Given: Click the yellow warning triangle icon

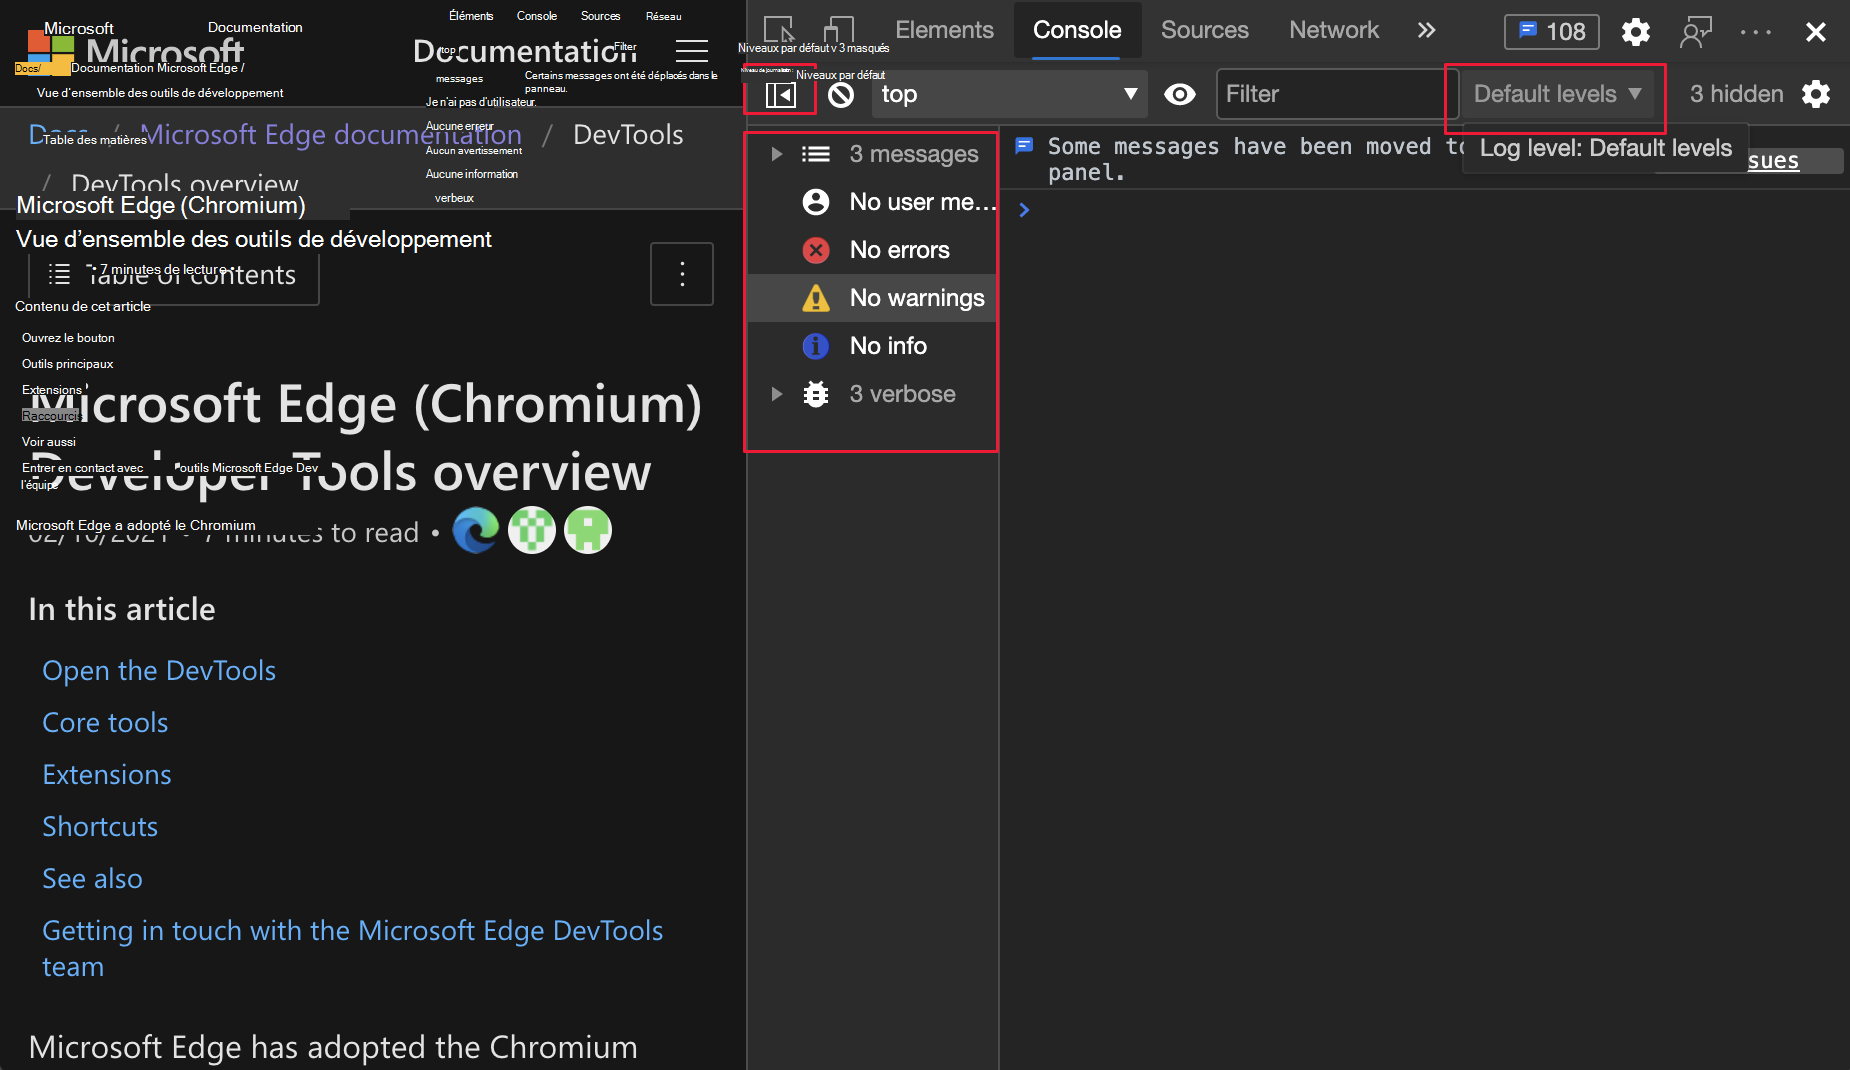Looking at the screenshot, I should click(816, 298).
